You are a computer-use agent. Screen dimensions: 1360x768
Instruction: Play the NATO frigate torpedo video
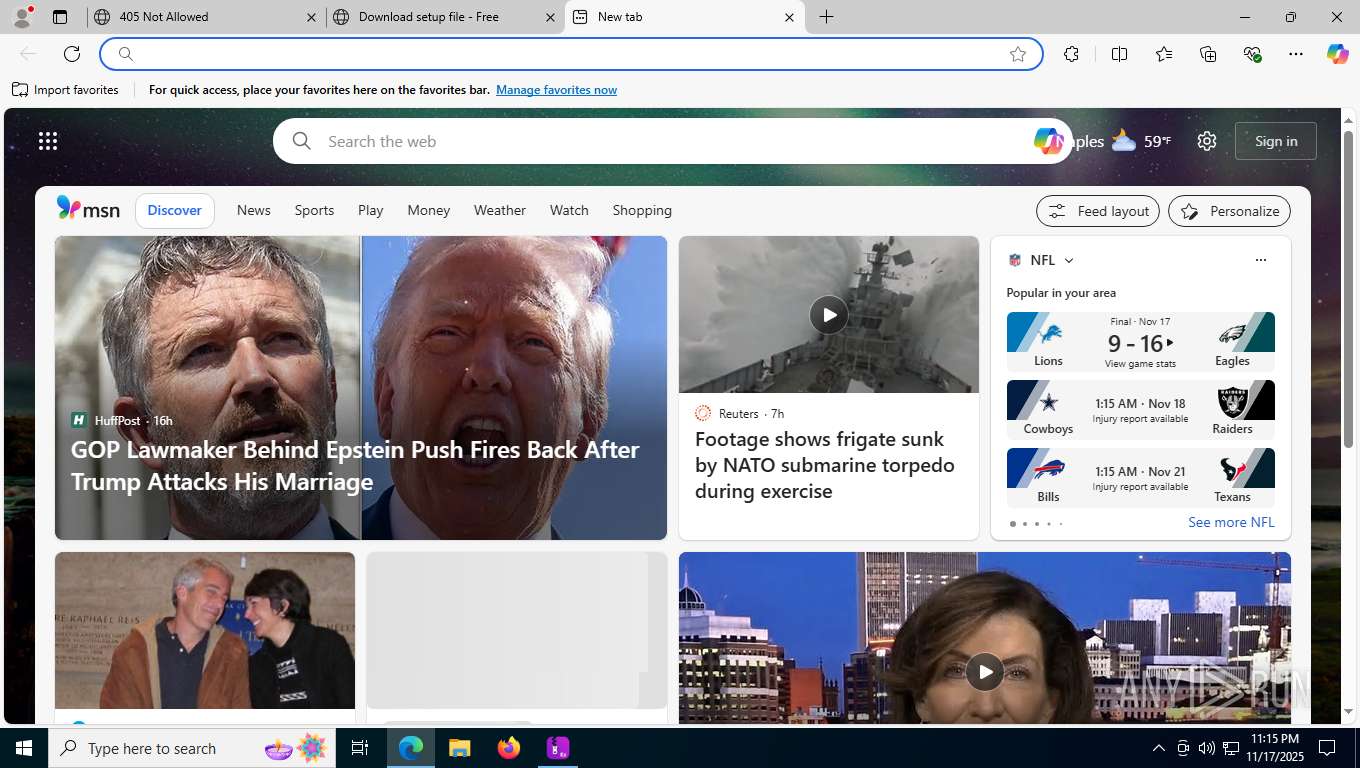click(828, 315)
